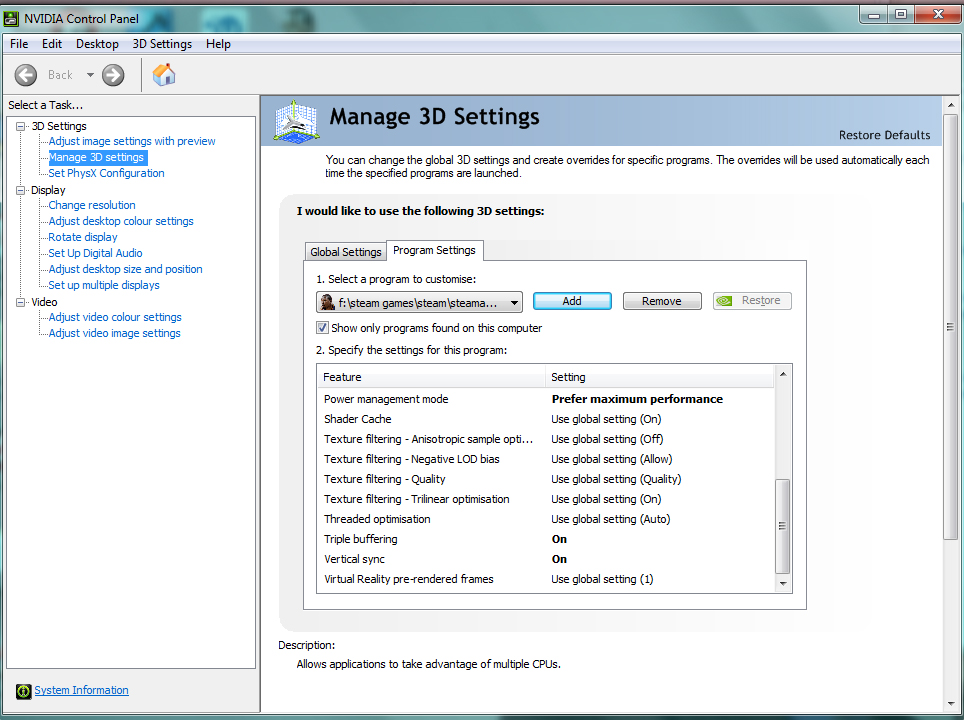Select Virtual Reality pre-rendered frames row
The height and width of the screenshot is (720, 964).
[x=546, y=579]
